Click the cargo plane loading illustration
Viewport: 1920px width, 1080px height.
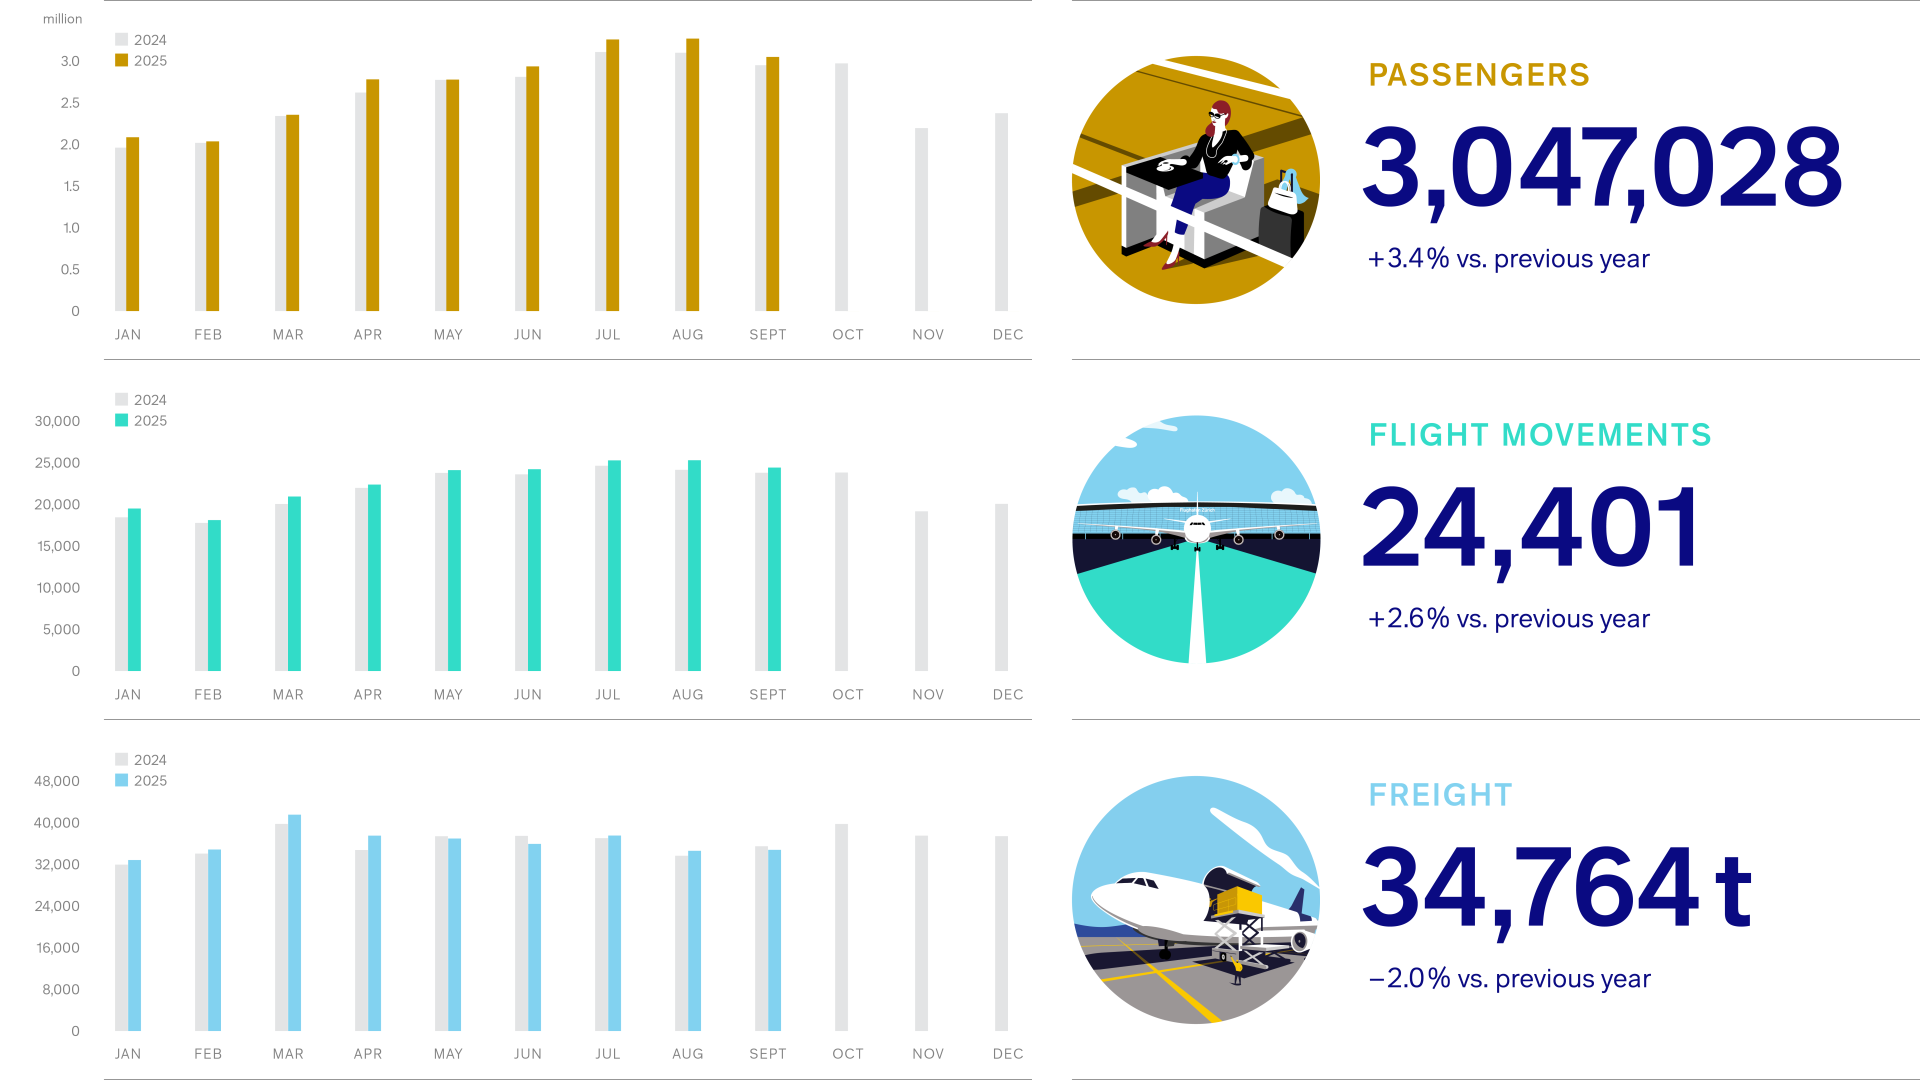(x=1195, y=900)
